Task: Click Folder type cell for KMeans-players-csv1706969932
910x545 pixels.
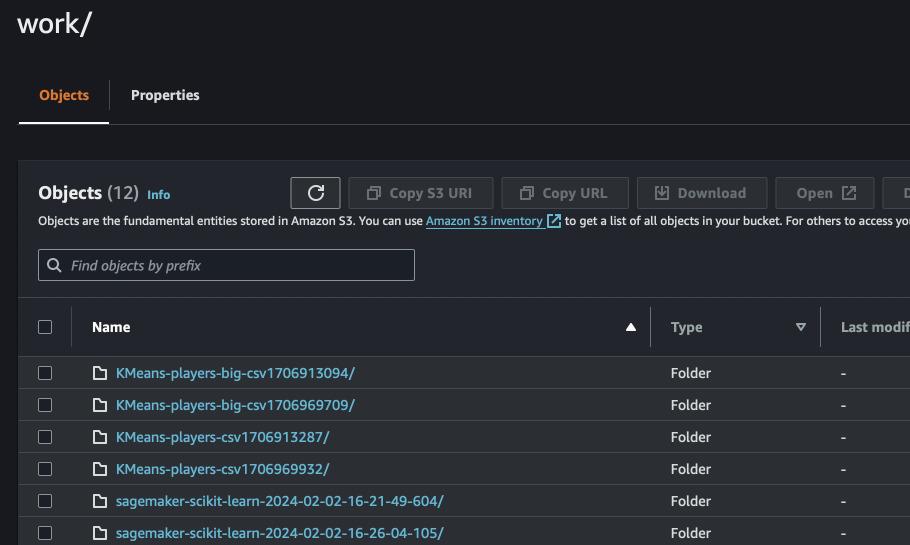Action: pyautogui.click(x=691, y=468)
